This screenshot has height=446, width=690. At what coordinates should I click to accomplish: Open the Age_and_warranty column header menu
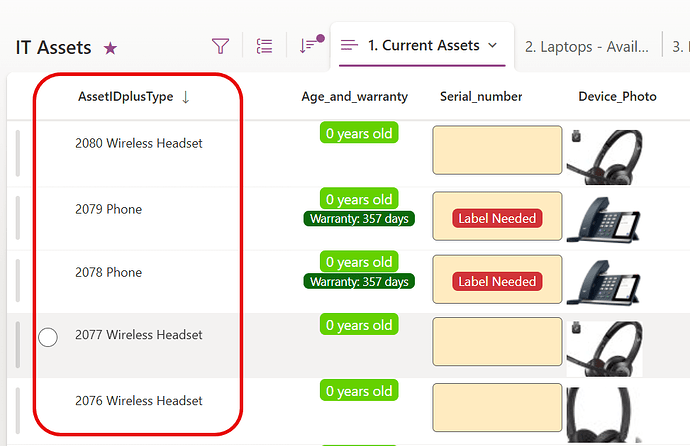coord(354,97)
